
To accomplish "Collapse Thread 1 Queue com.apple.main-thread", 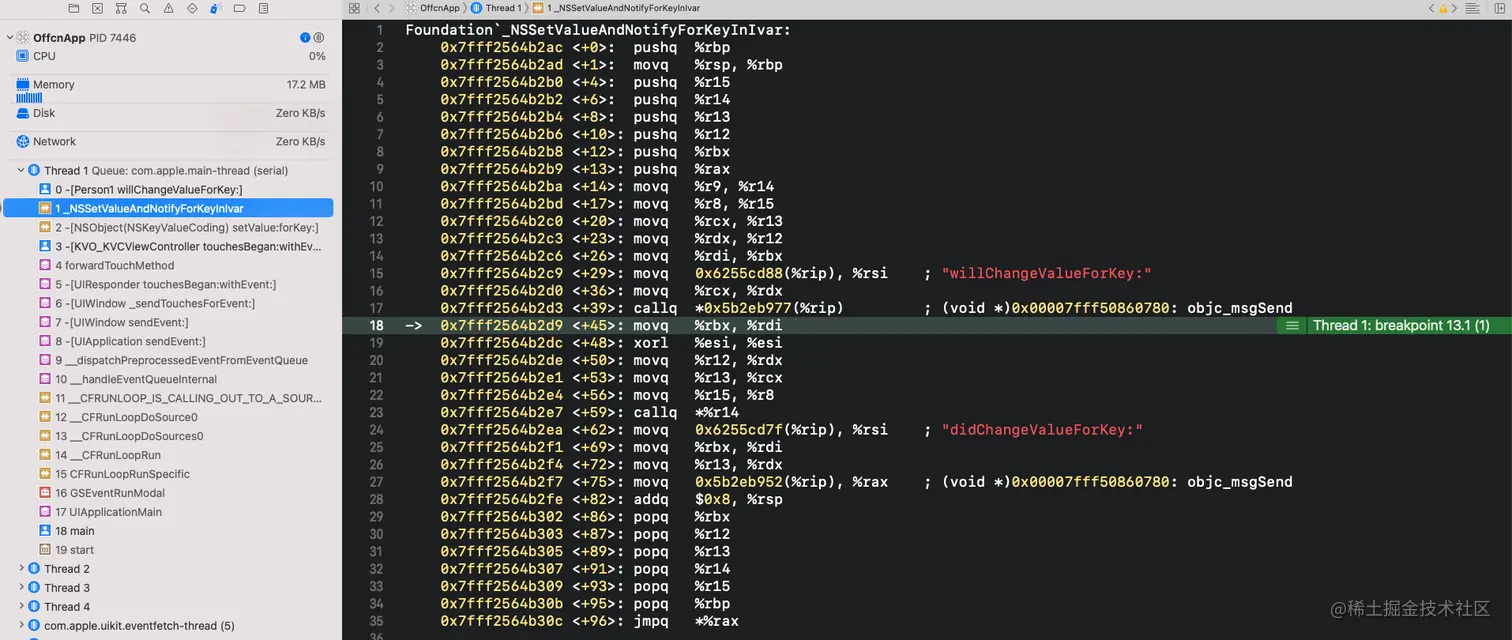I will coord(21,170).
